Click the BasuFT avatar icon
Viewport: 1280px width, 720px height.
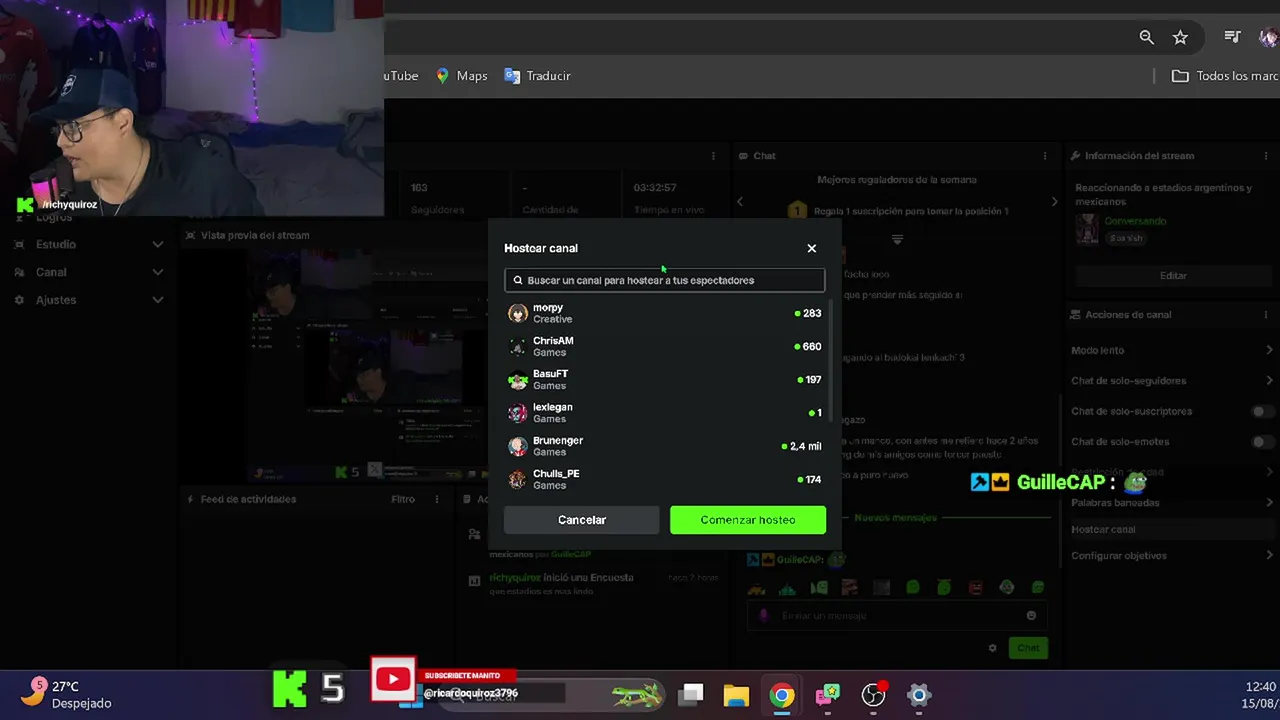click(x=517, y=380)
